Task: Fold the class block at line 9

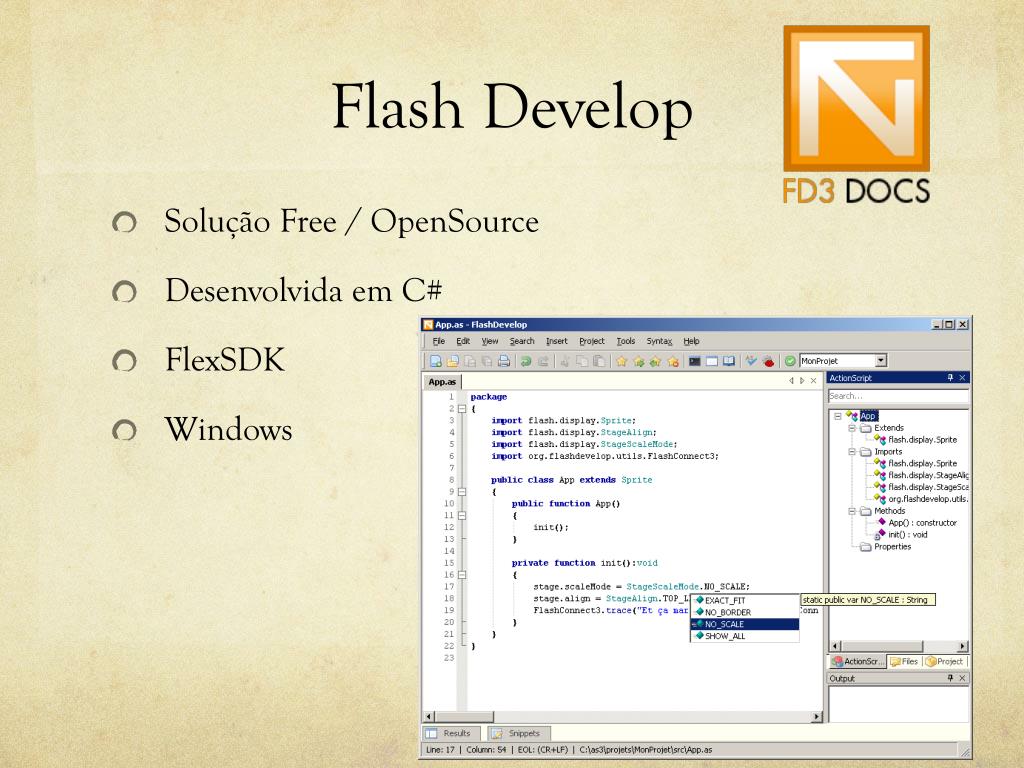Action: click(x=462, y=492)
